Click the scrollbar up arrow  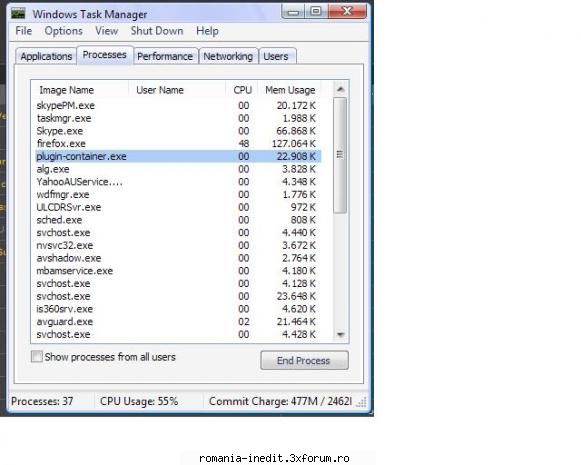340,89
